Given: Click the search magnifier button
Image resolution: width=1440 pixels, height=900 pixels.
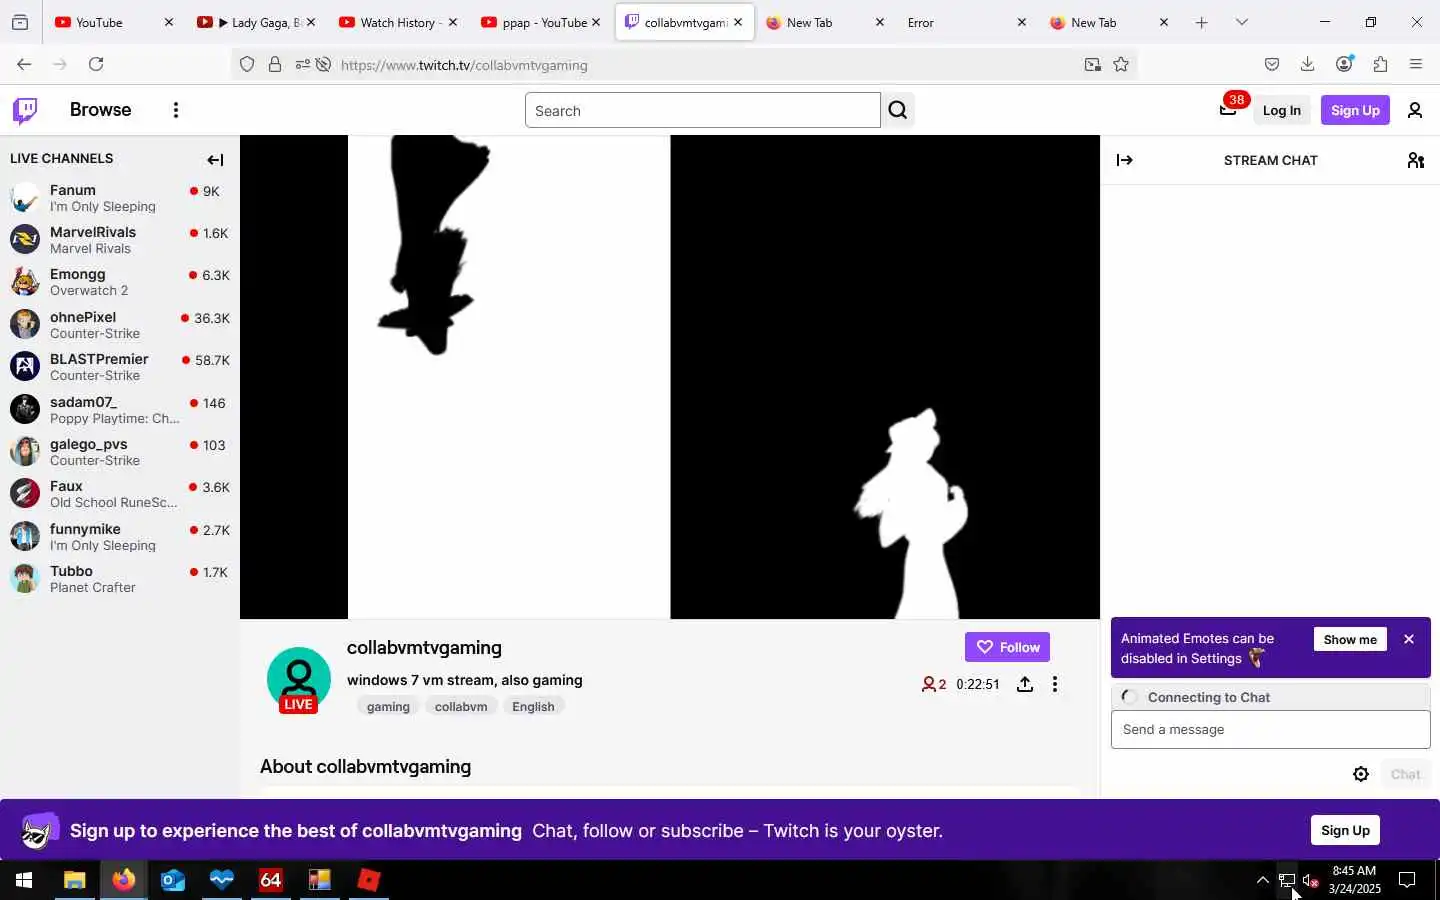Looking at the screenshot, I should pos(898,110).
